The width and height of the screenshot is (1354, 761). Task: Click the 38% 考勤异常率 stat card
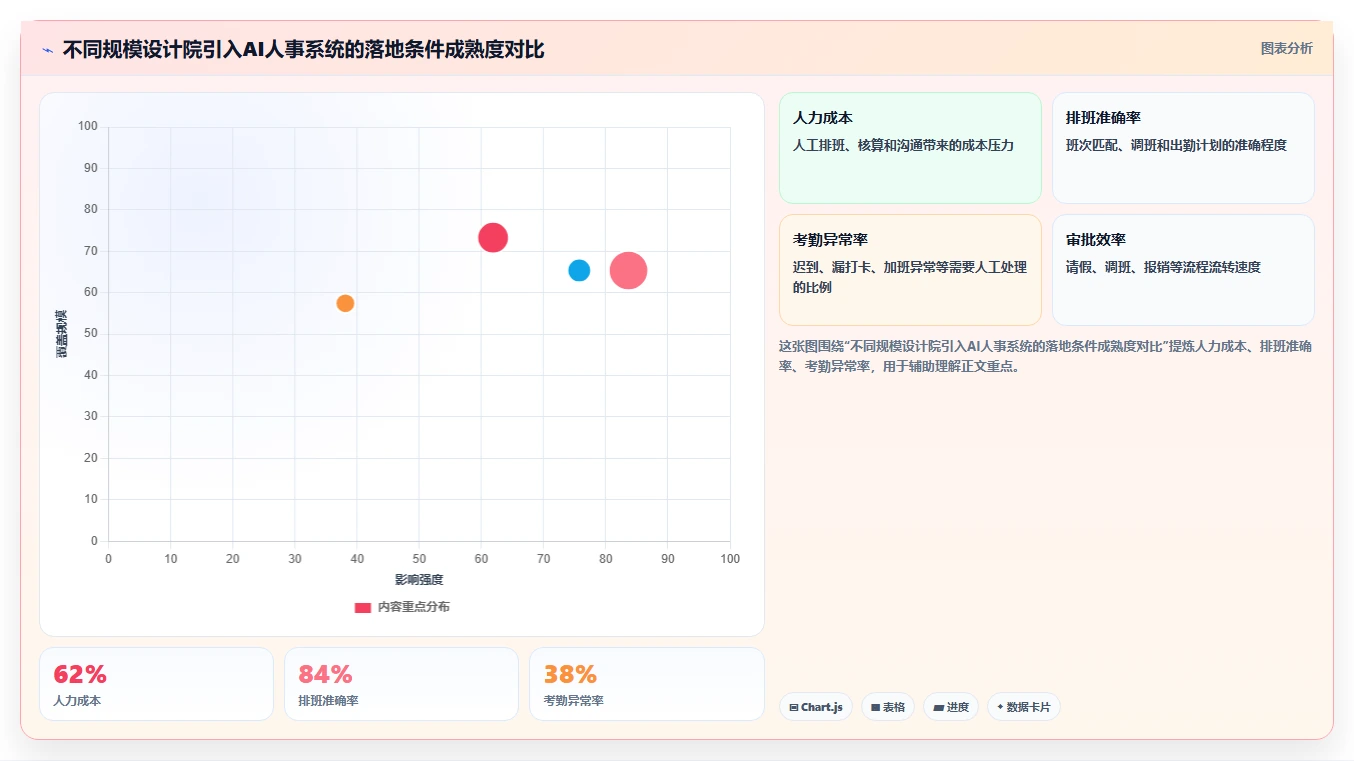click(x=646, y=684)
